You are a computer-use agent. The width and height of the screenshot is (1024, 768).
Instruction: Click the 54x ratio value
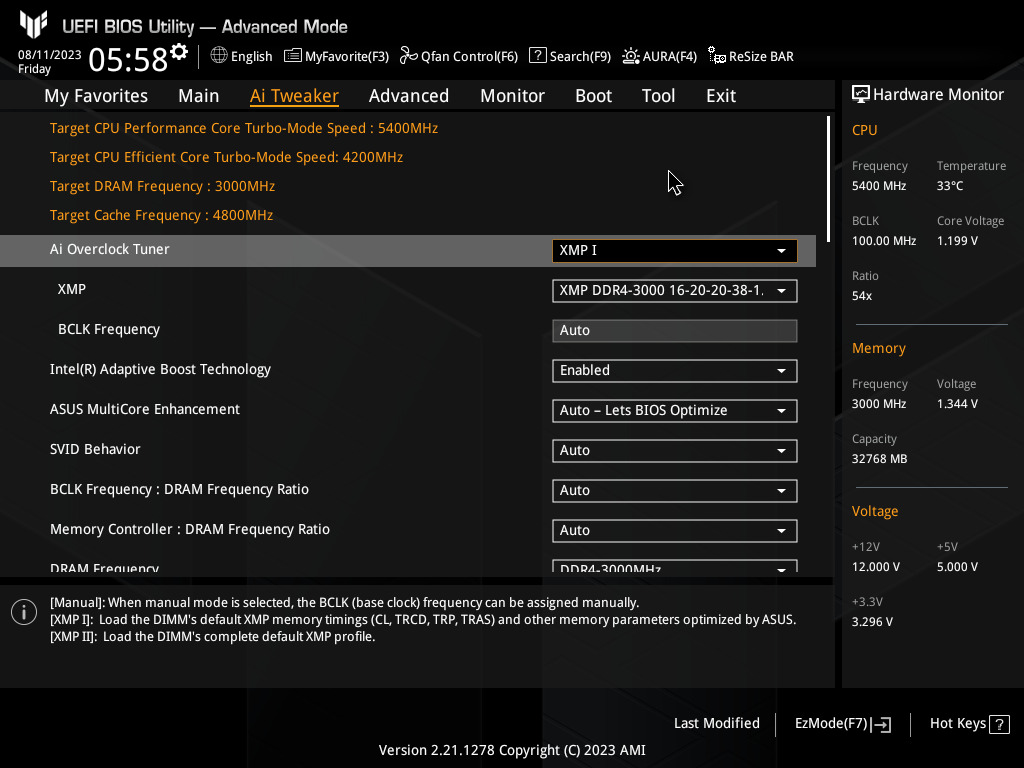[862, 296]
